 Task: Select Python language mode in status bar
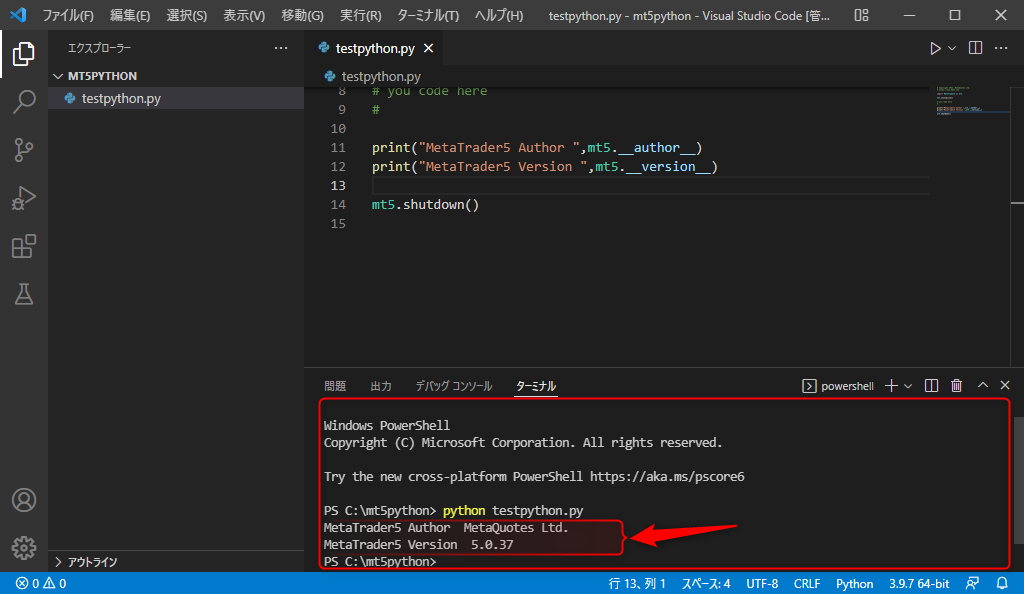point(854,584)
